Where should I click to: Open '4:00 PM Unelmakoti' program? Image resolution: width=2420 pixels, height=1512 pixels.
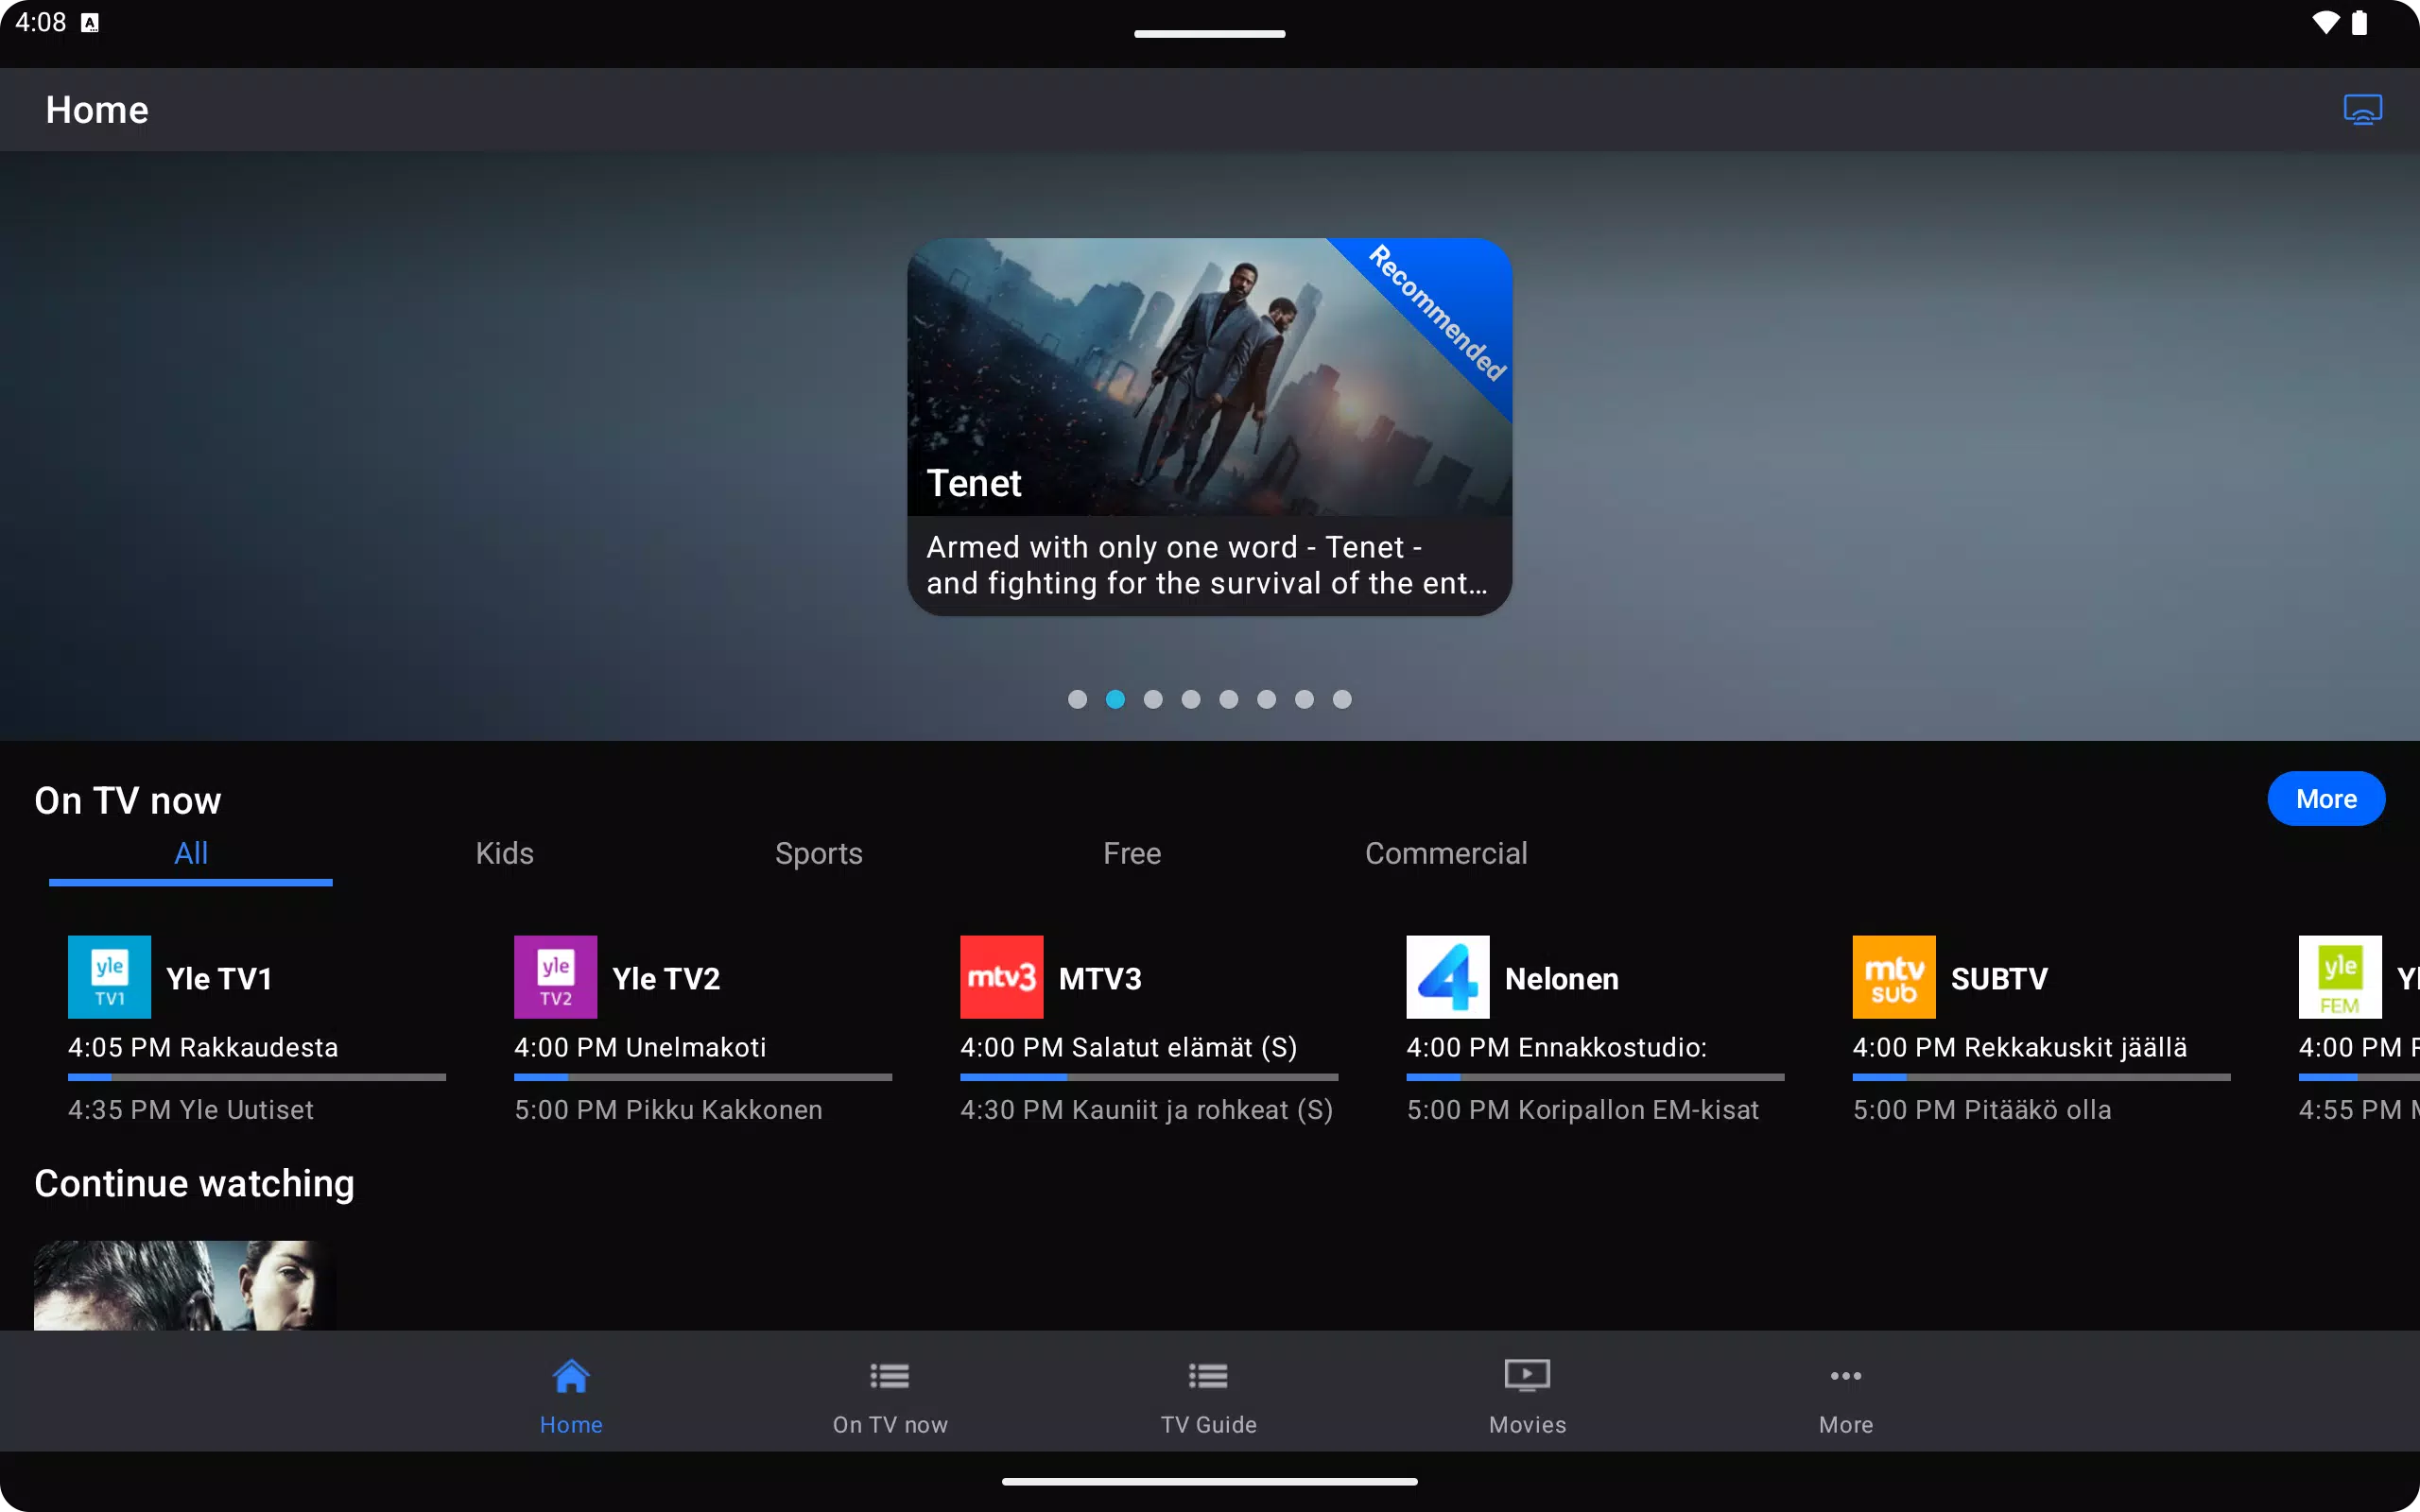click(640, 1047)
